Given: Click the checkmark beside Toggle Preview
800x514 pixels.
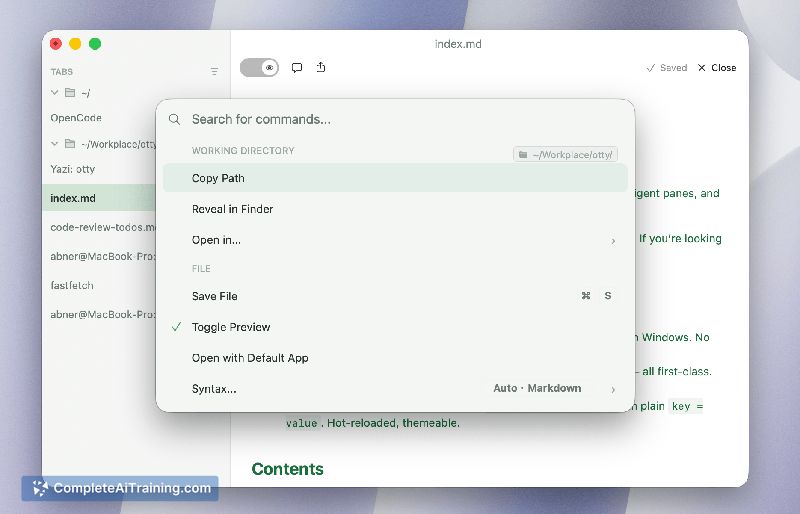Looking at the screenshot, I should 177,327.
